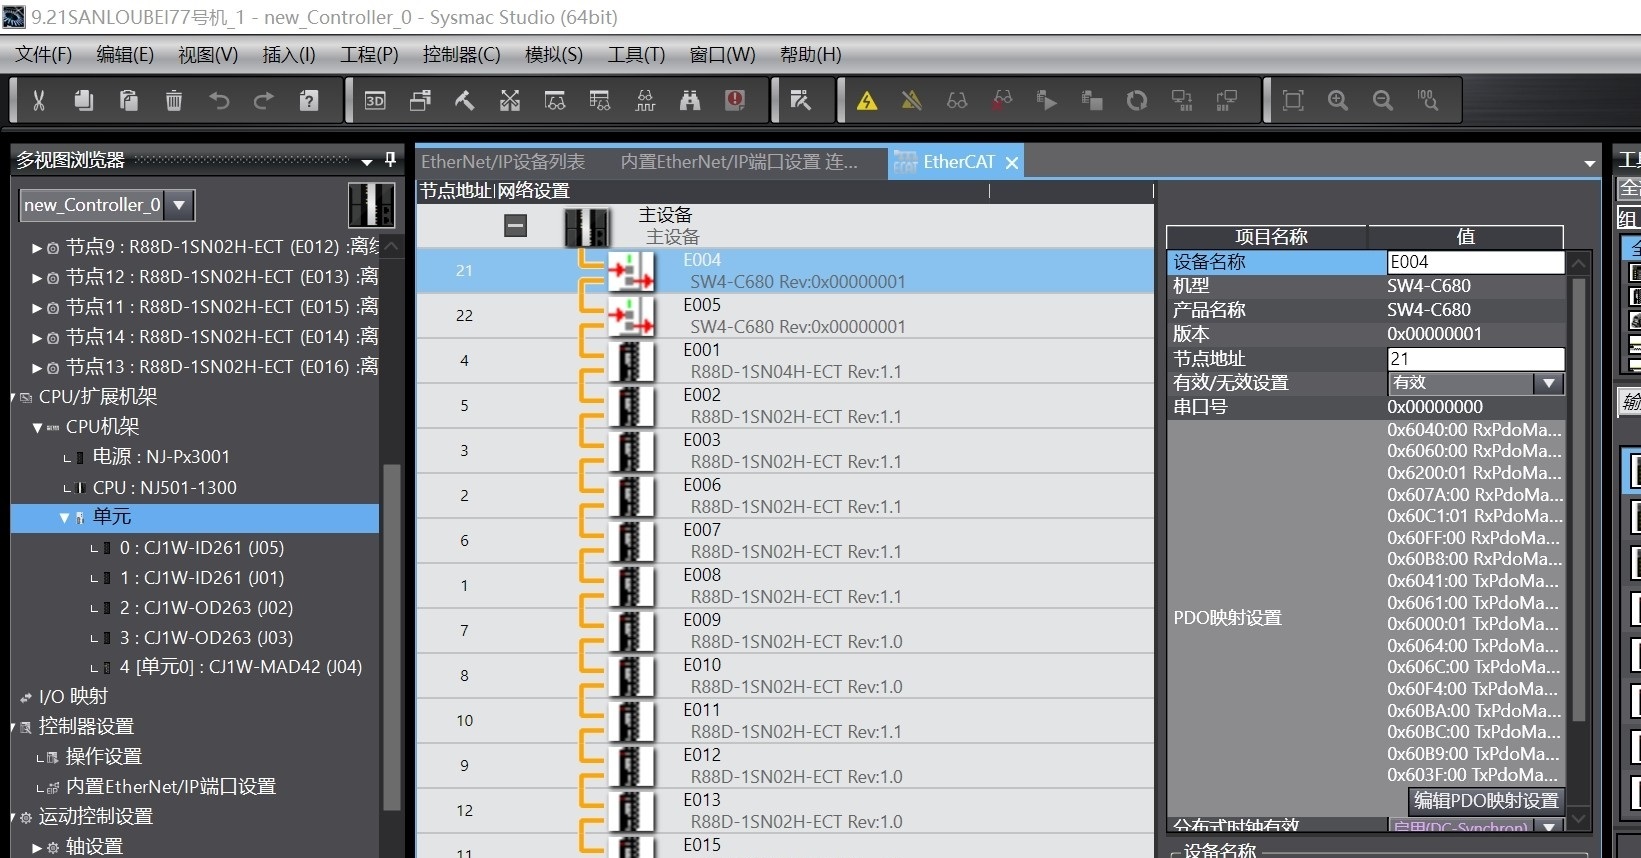This screenshot has width=1641, height=858.
Task: Click the transfer to controller icon
Action: point(1182,100)
